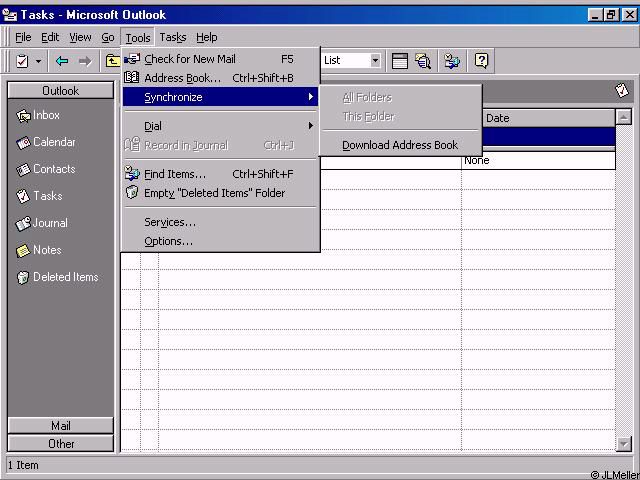Image resolution: width=640 pixels, height=480 pixels.
Task: Click the New Task toolbar icon
Action: (22, 61)
